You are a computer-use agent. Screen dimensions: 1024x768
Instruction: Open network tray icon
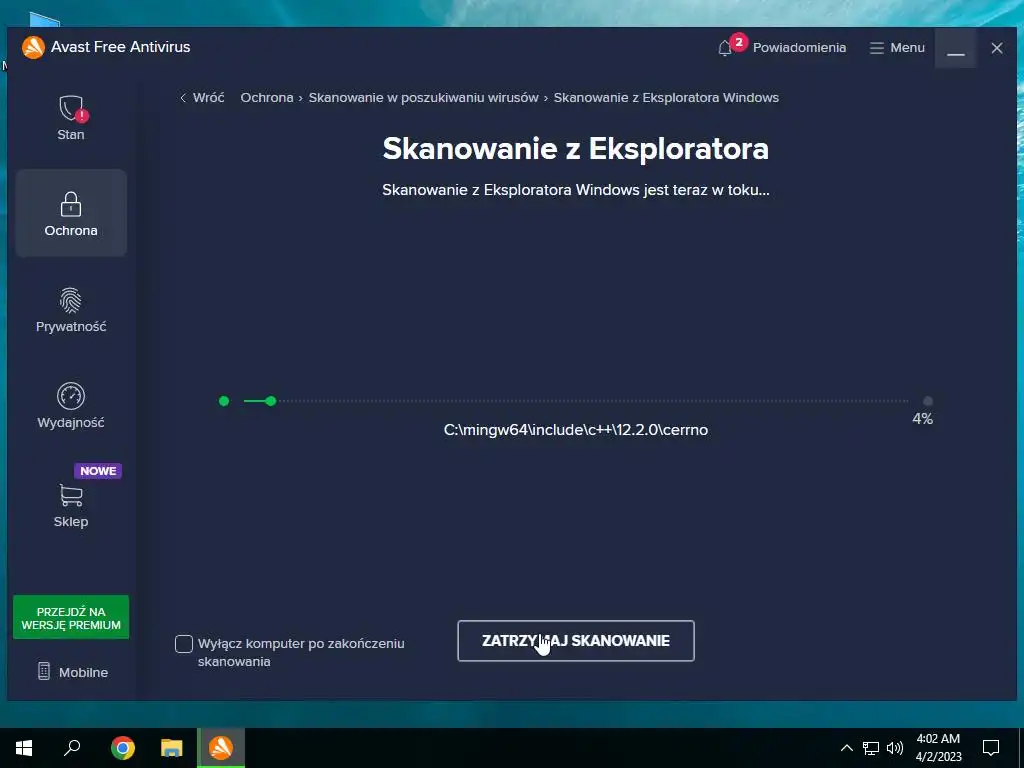(871, 748)
